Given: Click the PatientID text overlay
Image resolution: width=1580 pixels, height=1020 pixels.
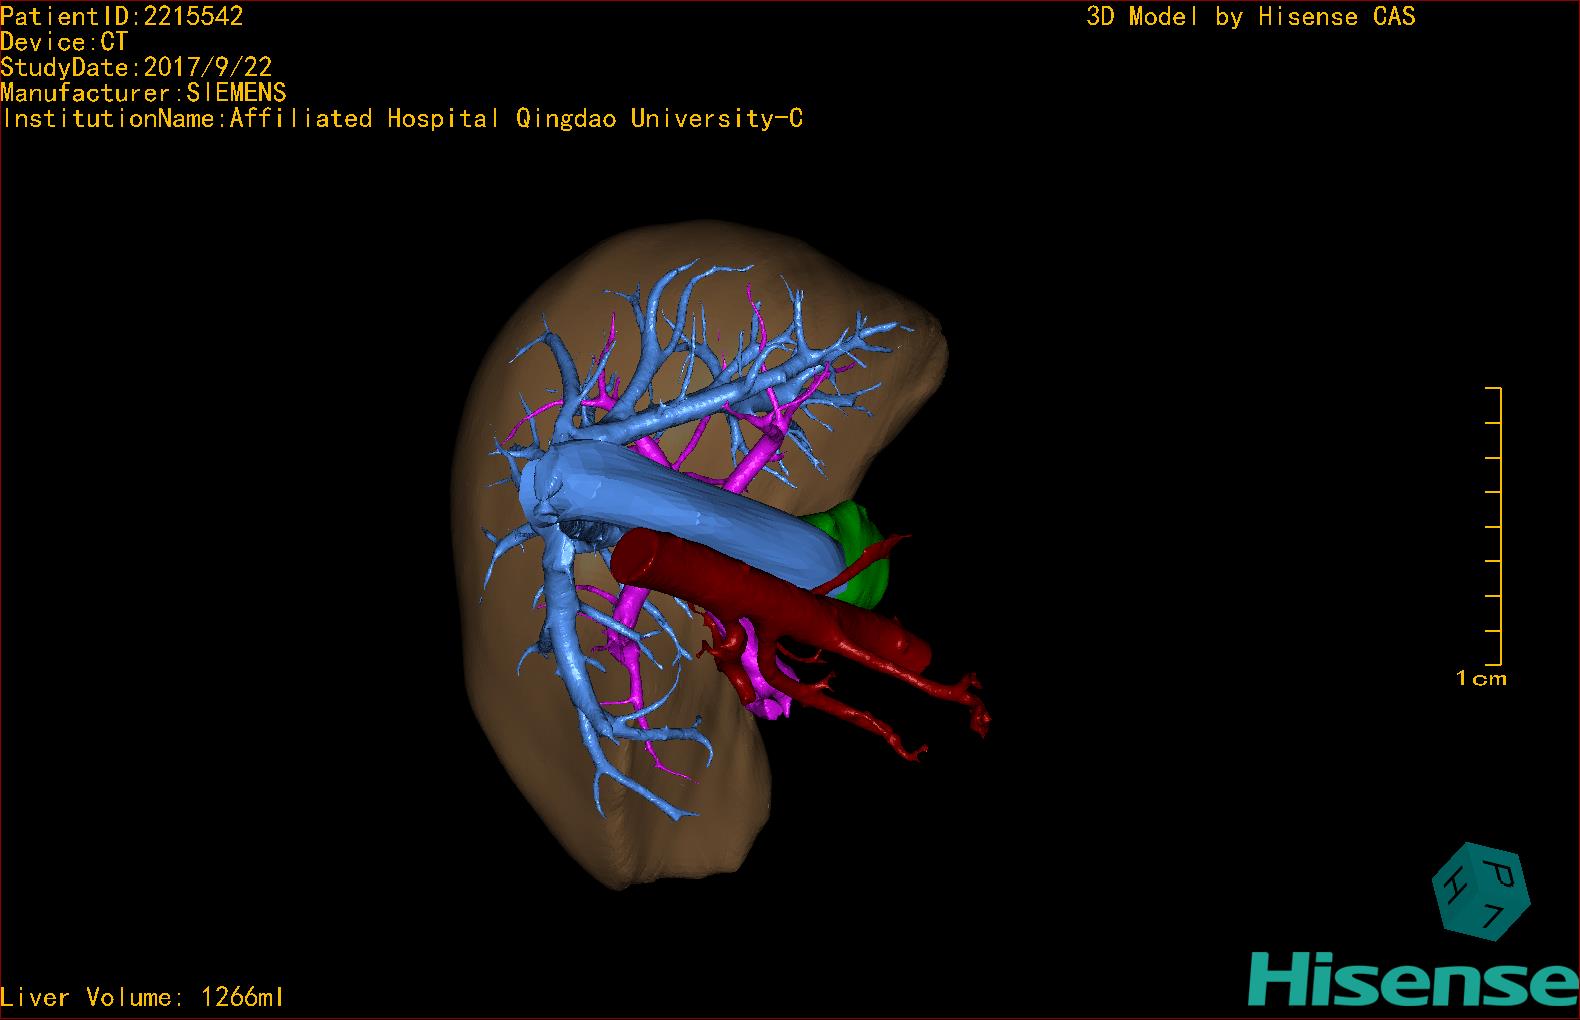Looking at the screenshot, I should (122, 16).
